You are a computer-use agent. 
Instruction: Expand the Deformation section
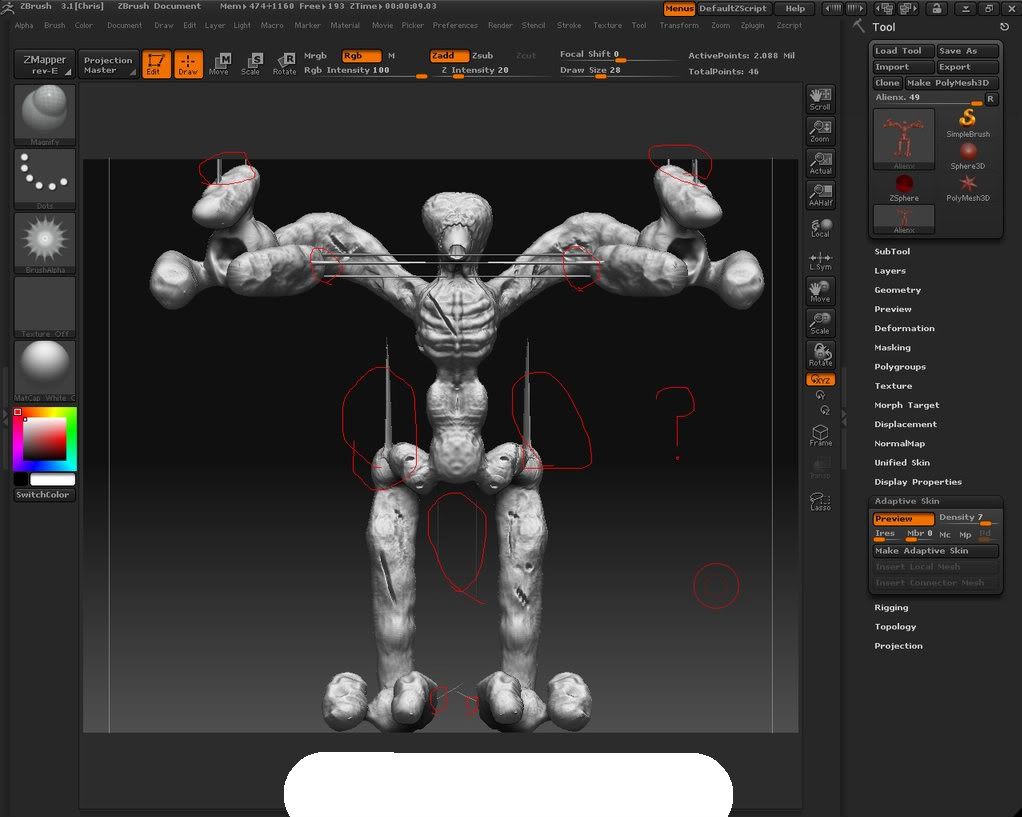[904, 328]
